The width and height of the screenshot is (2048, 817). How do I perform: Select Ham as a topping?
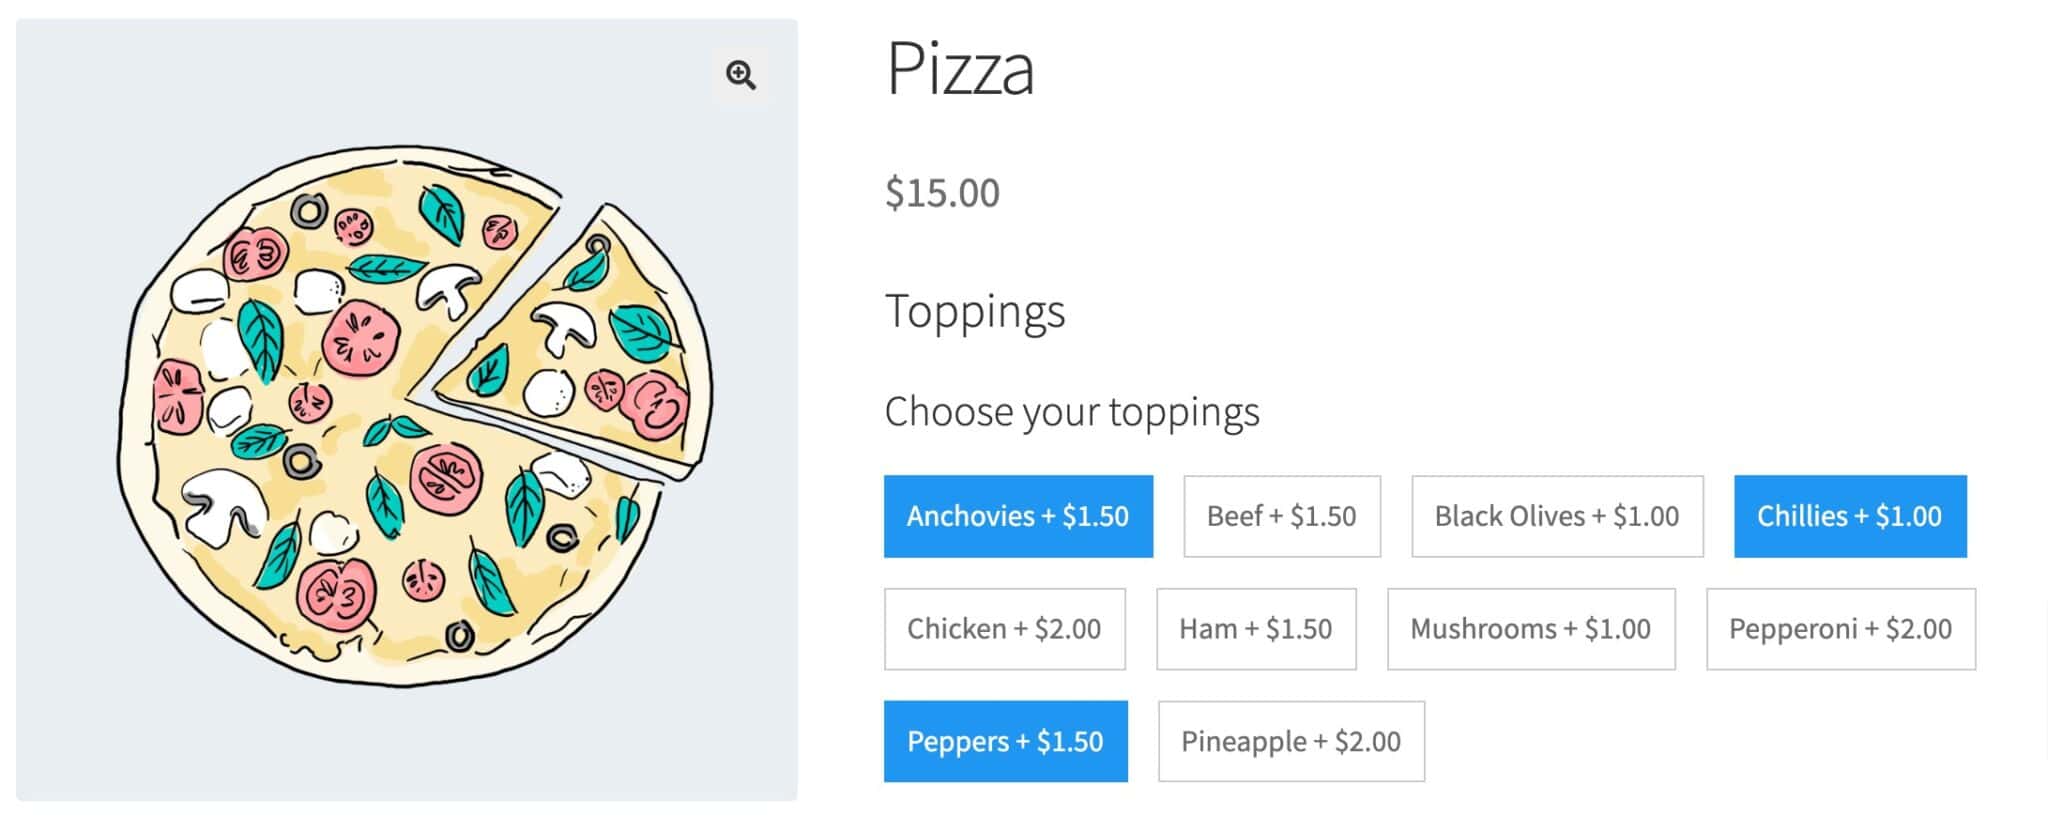point(1255,629)
